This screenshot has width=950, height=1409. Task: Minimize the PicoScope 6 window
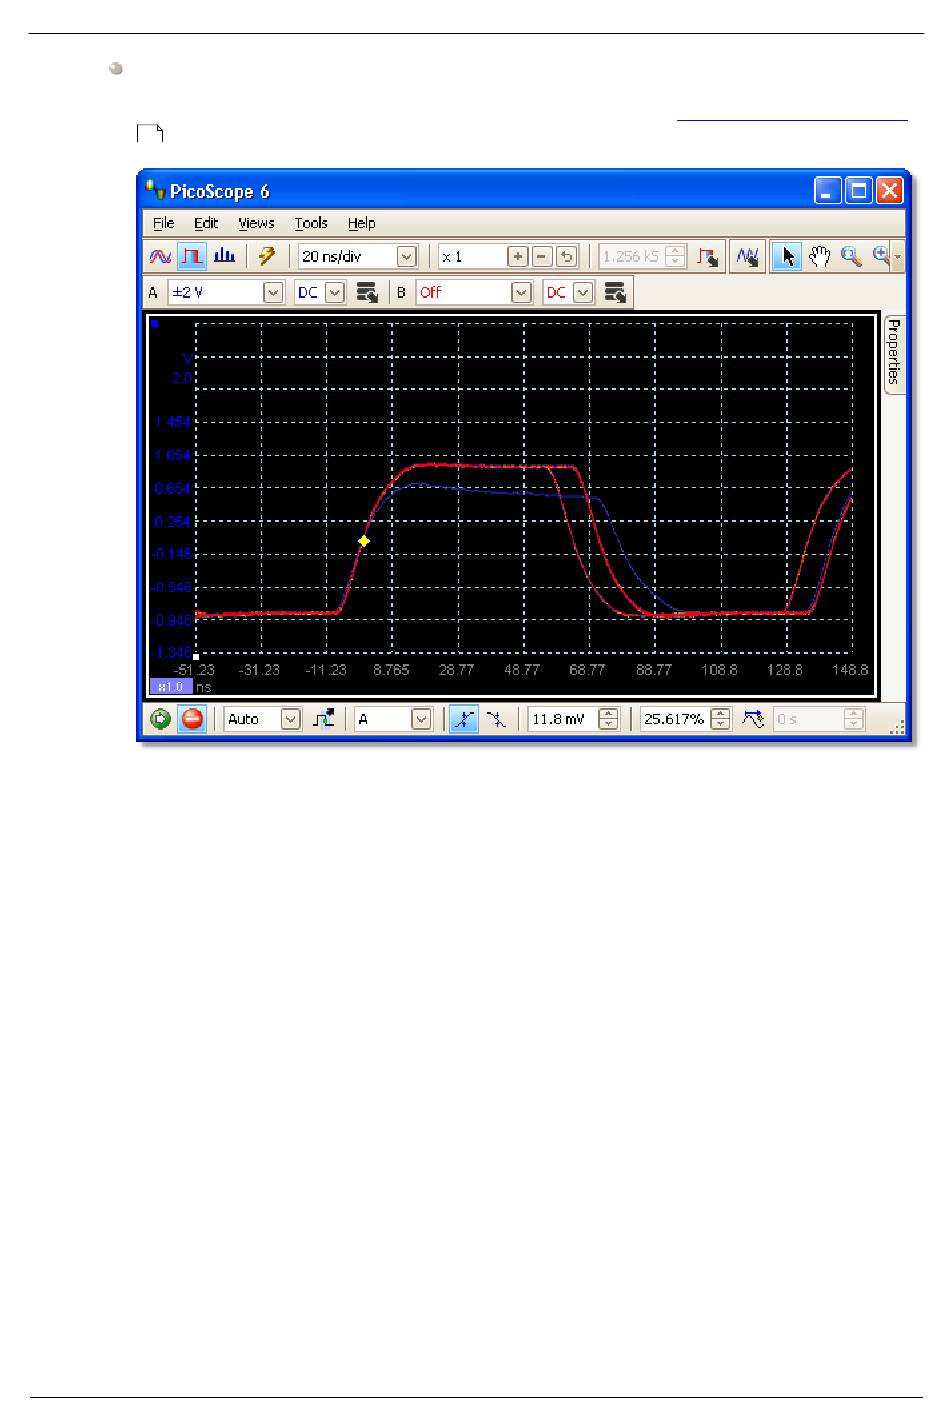coord(828,190)
